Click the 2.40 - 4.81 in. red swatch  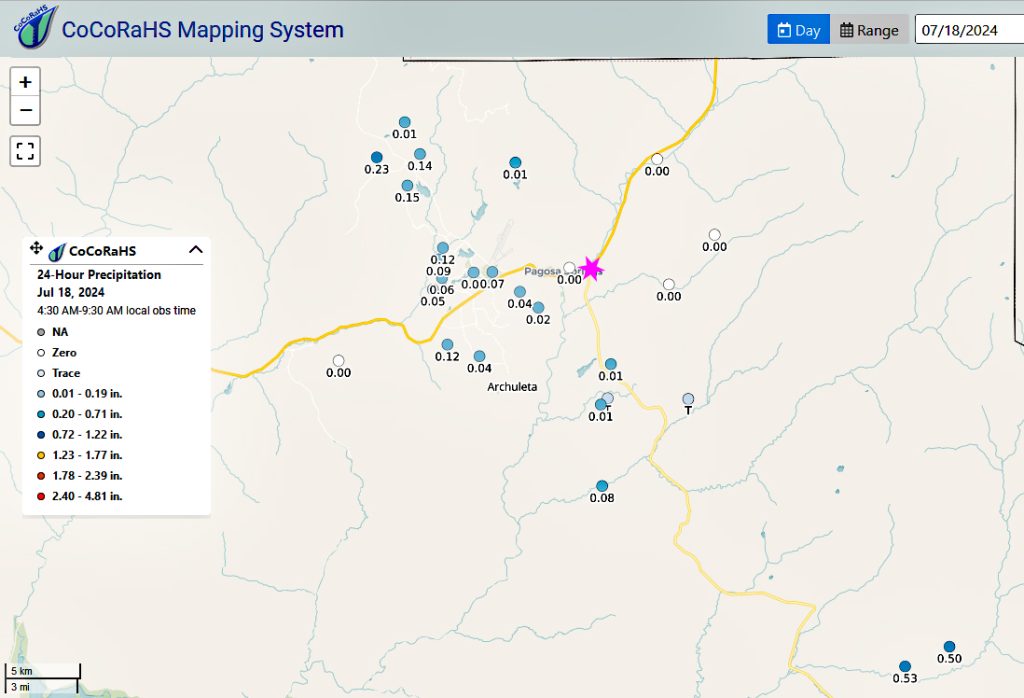(41, 496)
